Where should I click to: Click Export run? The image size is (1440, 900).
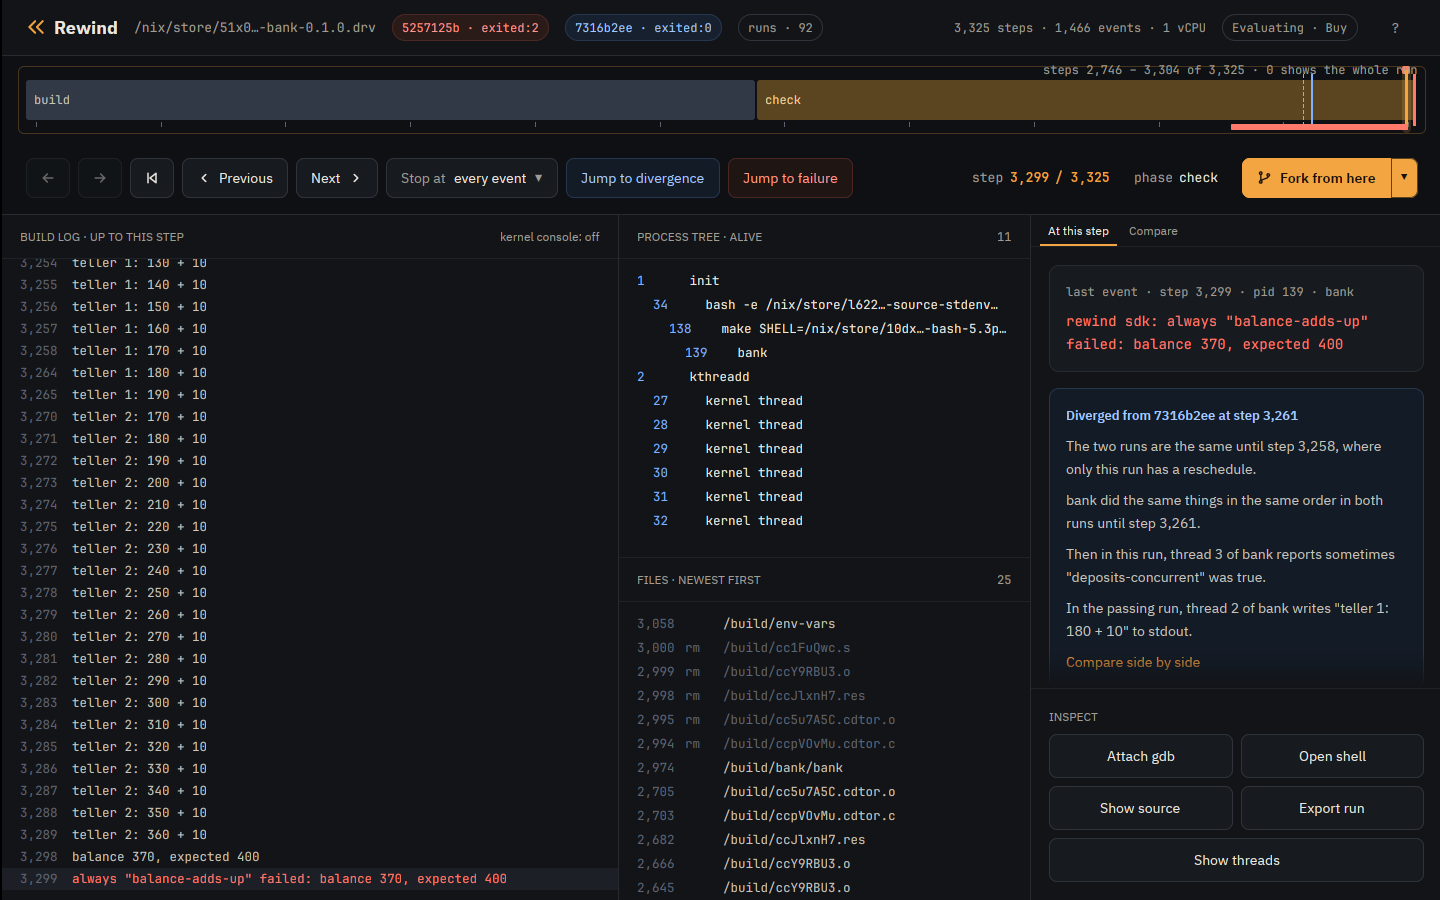(x=1332, y=808)
